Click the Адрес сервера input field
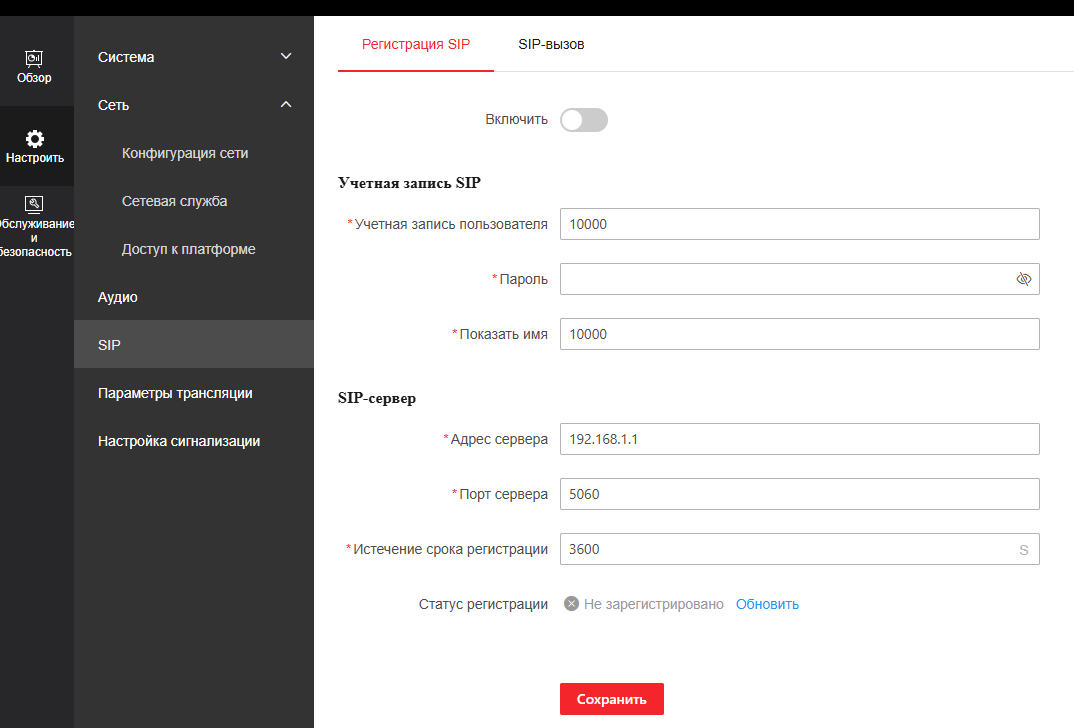 (x=799, y=439)
